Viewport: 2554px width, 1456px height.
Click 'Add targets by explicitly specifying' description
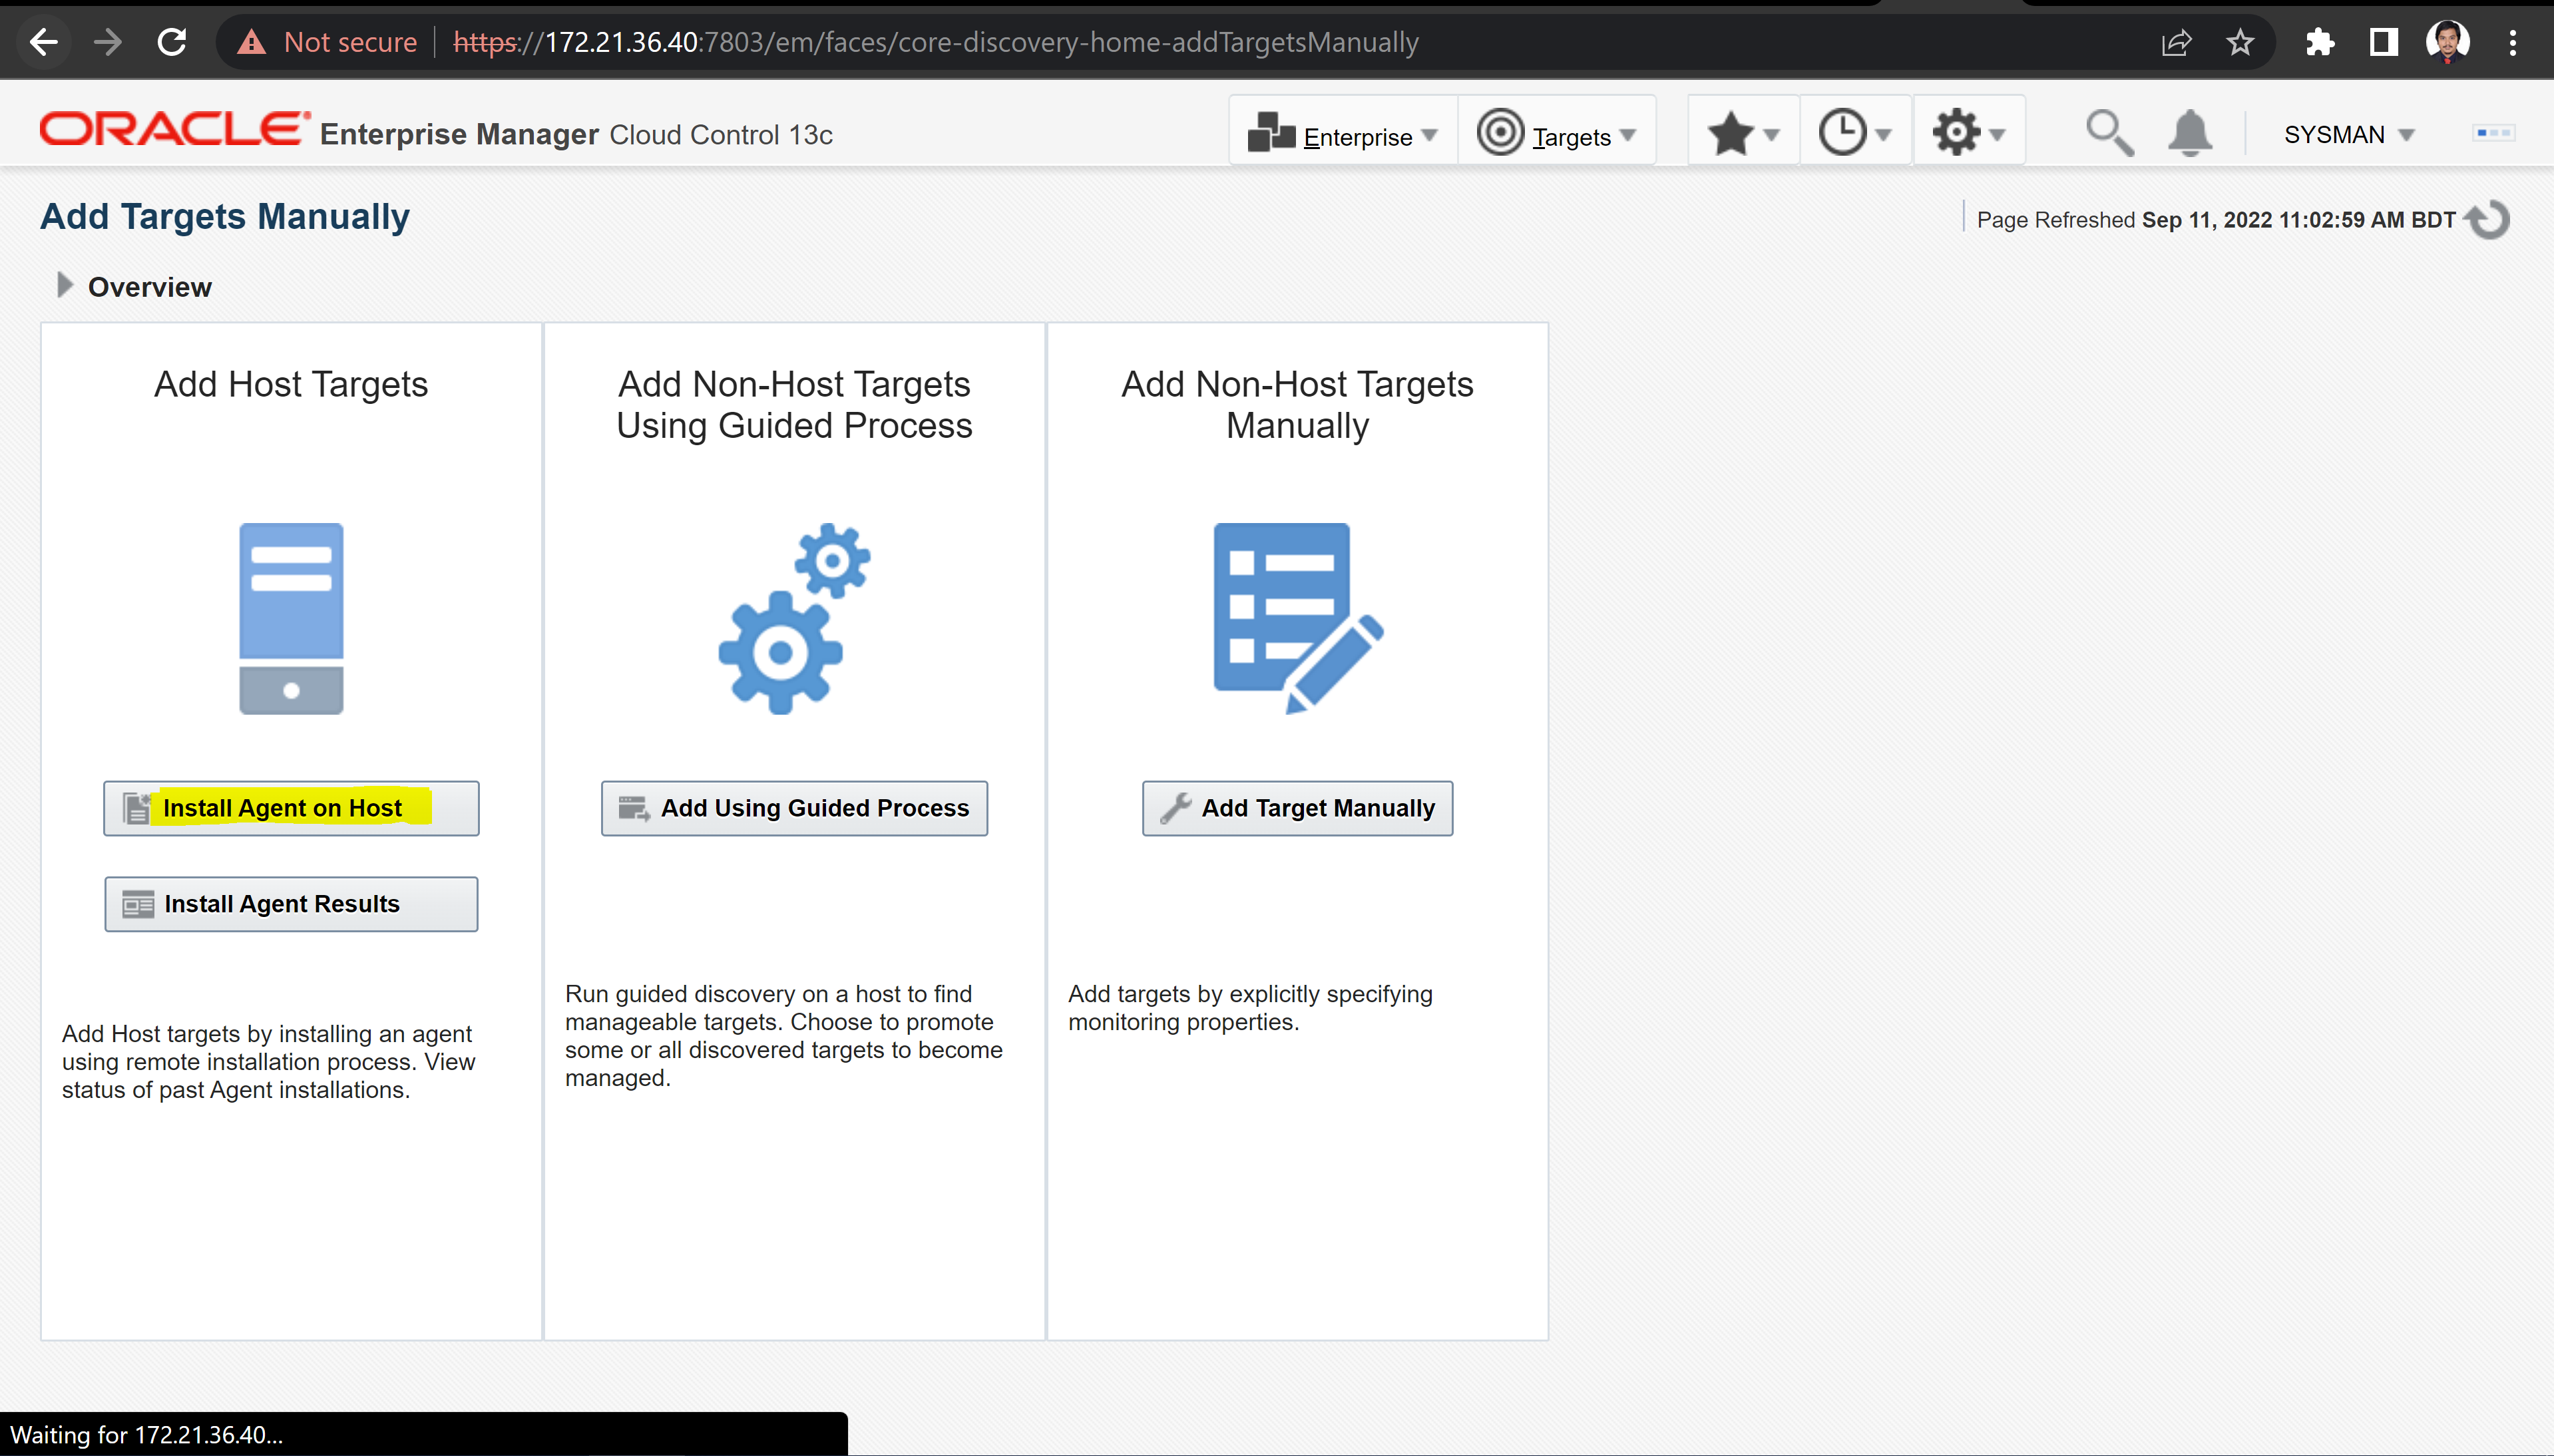point(1250,1008)
